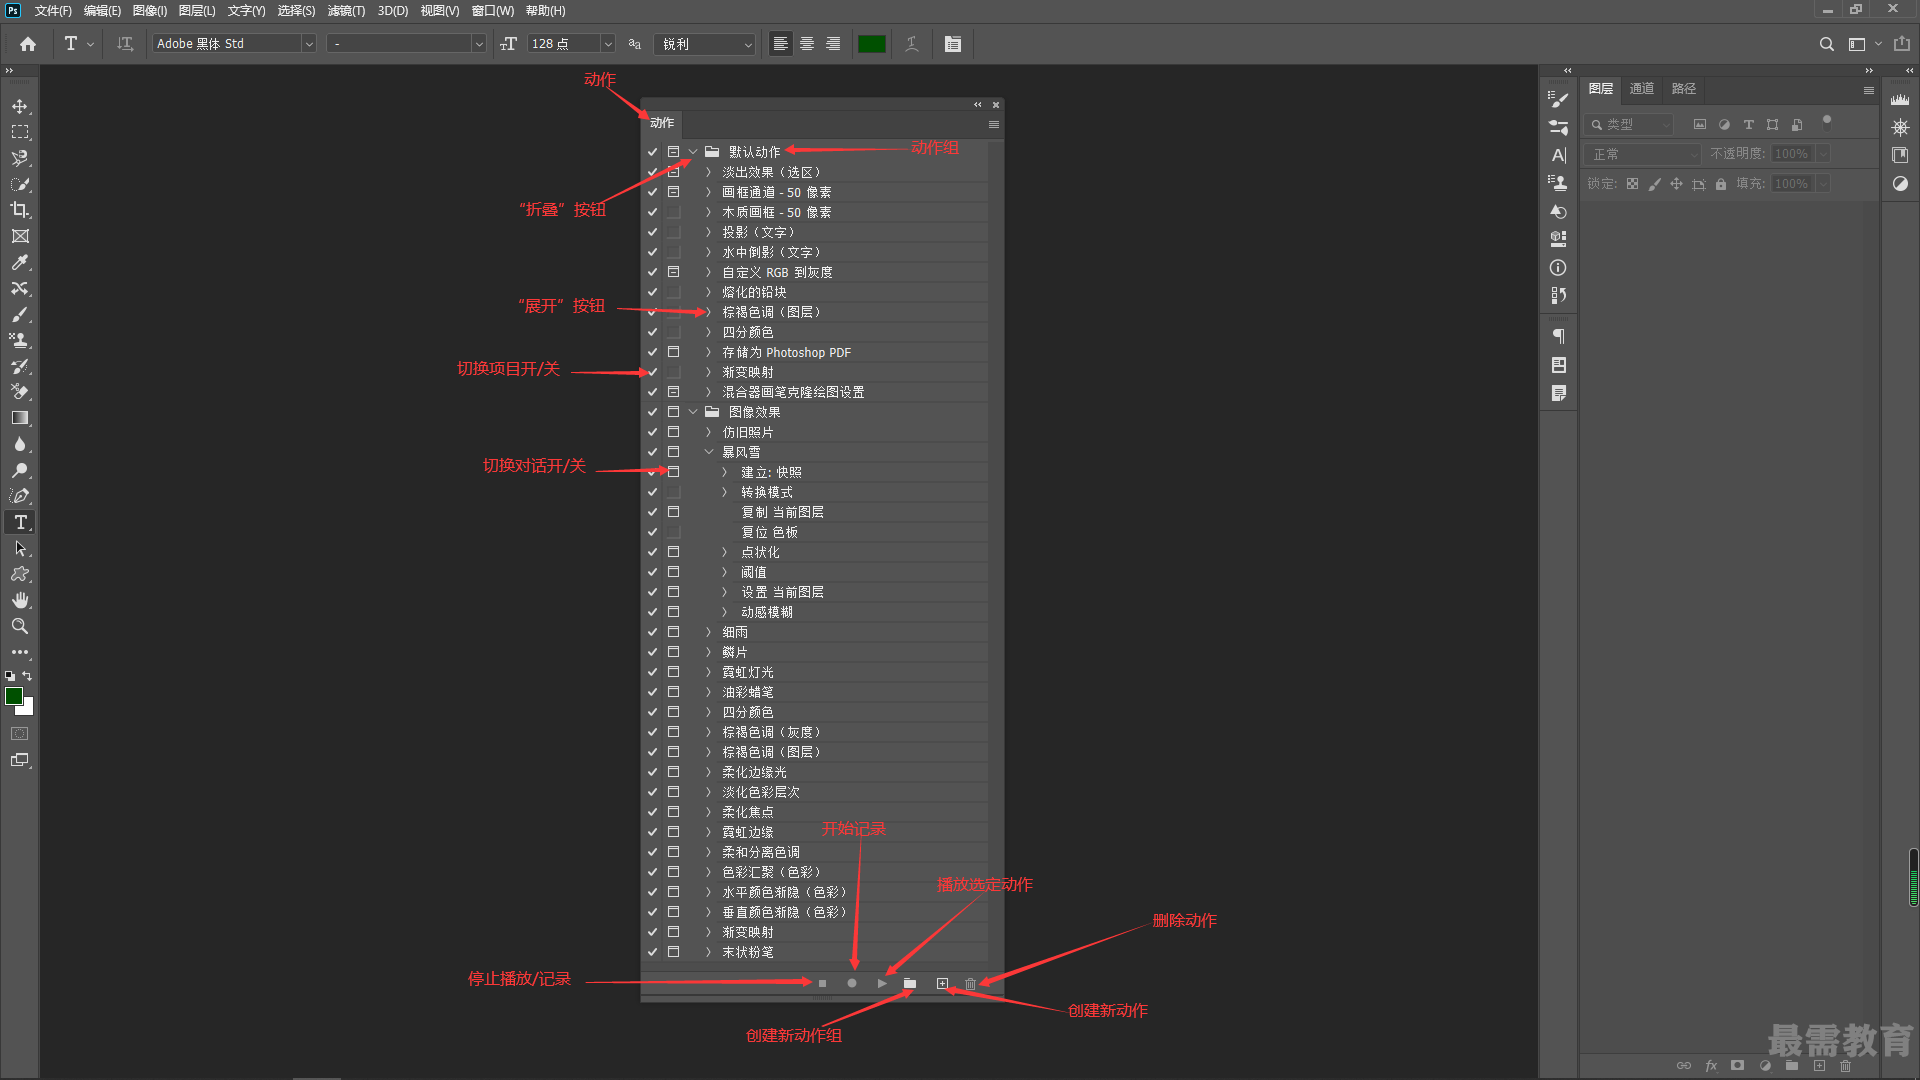Toggle dialog box for 建立: 快照 step
The width and height of the screenshot is (1920, 1080).
pos(673,472)
